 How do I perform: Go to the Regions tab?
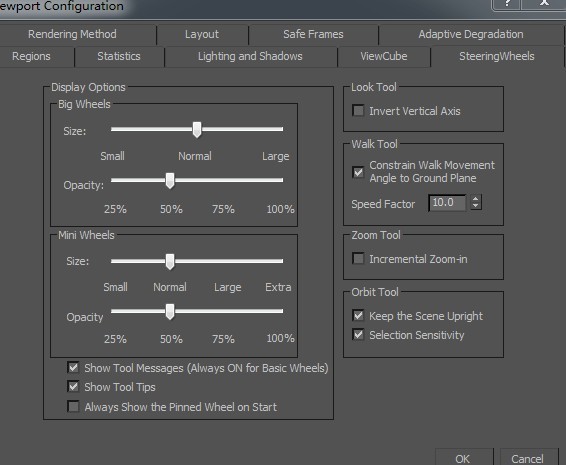(31, 56)
